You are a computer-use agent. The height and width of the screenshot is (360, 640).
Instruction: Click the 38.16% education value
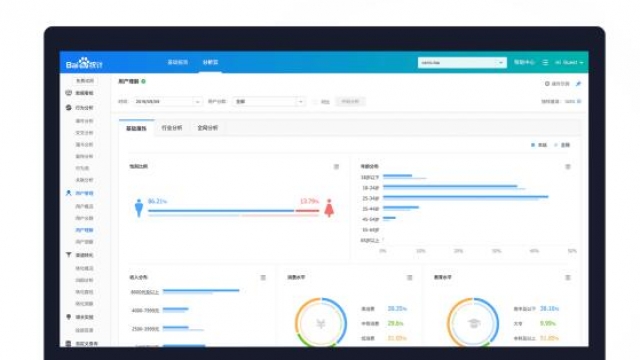tap(549, 309)
